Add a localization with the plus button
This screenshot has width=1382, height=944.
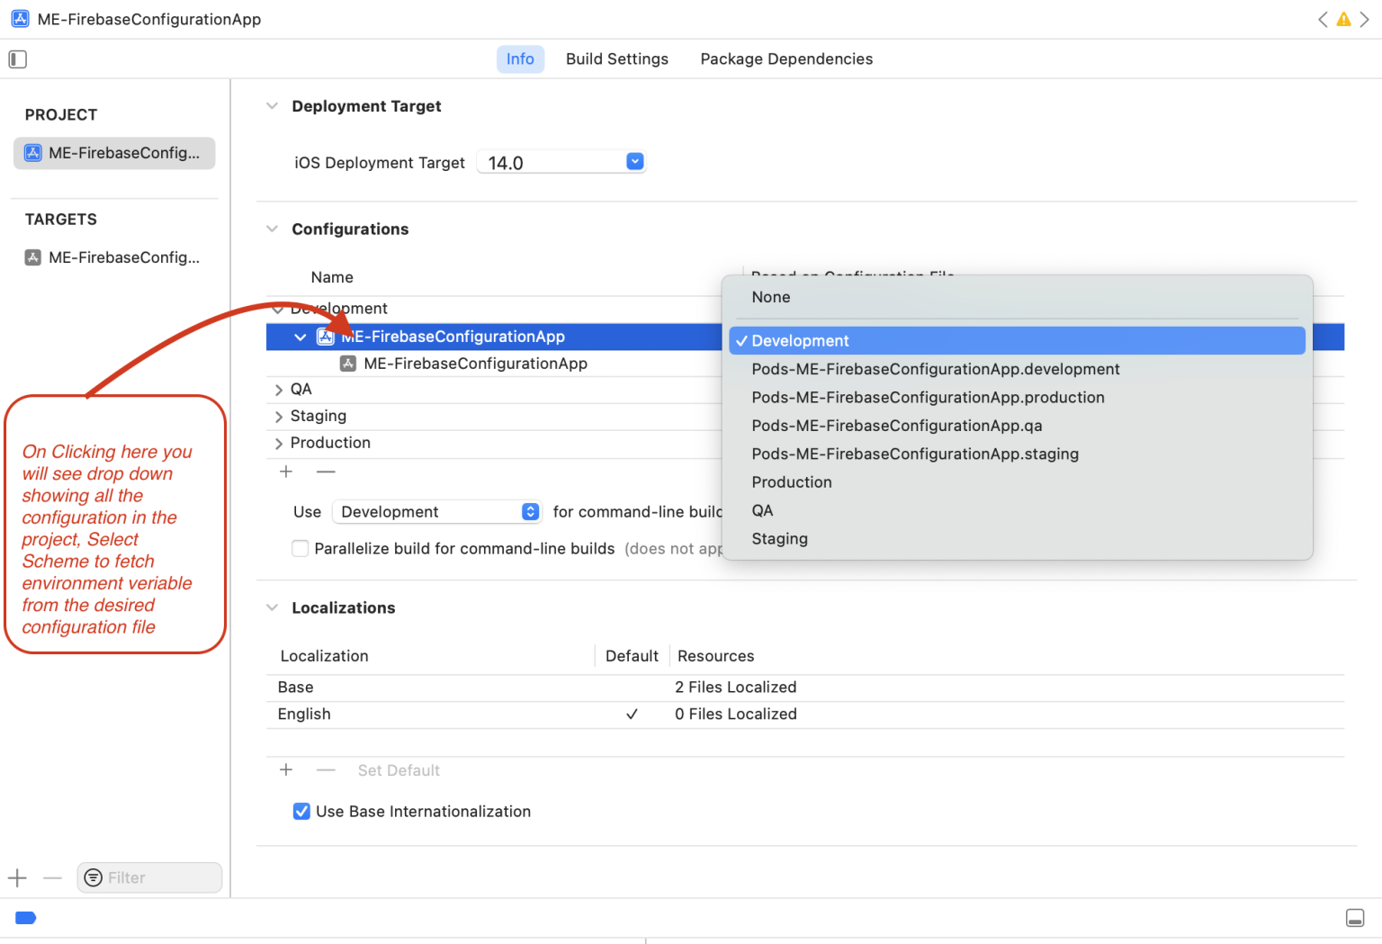point(286,770)
